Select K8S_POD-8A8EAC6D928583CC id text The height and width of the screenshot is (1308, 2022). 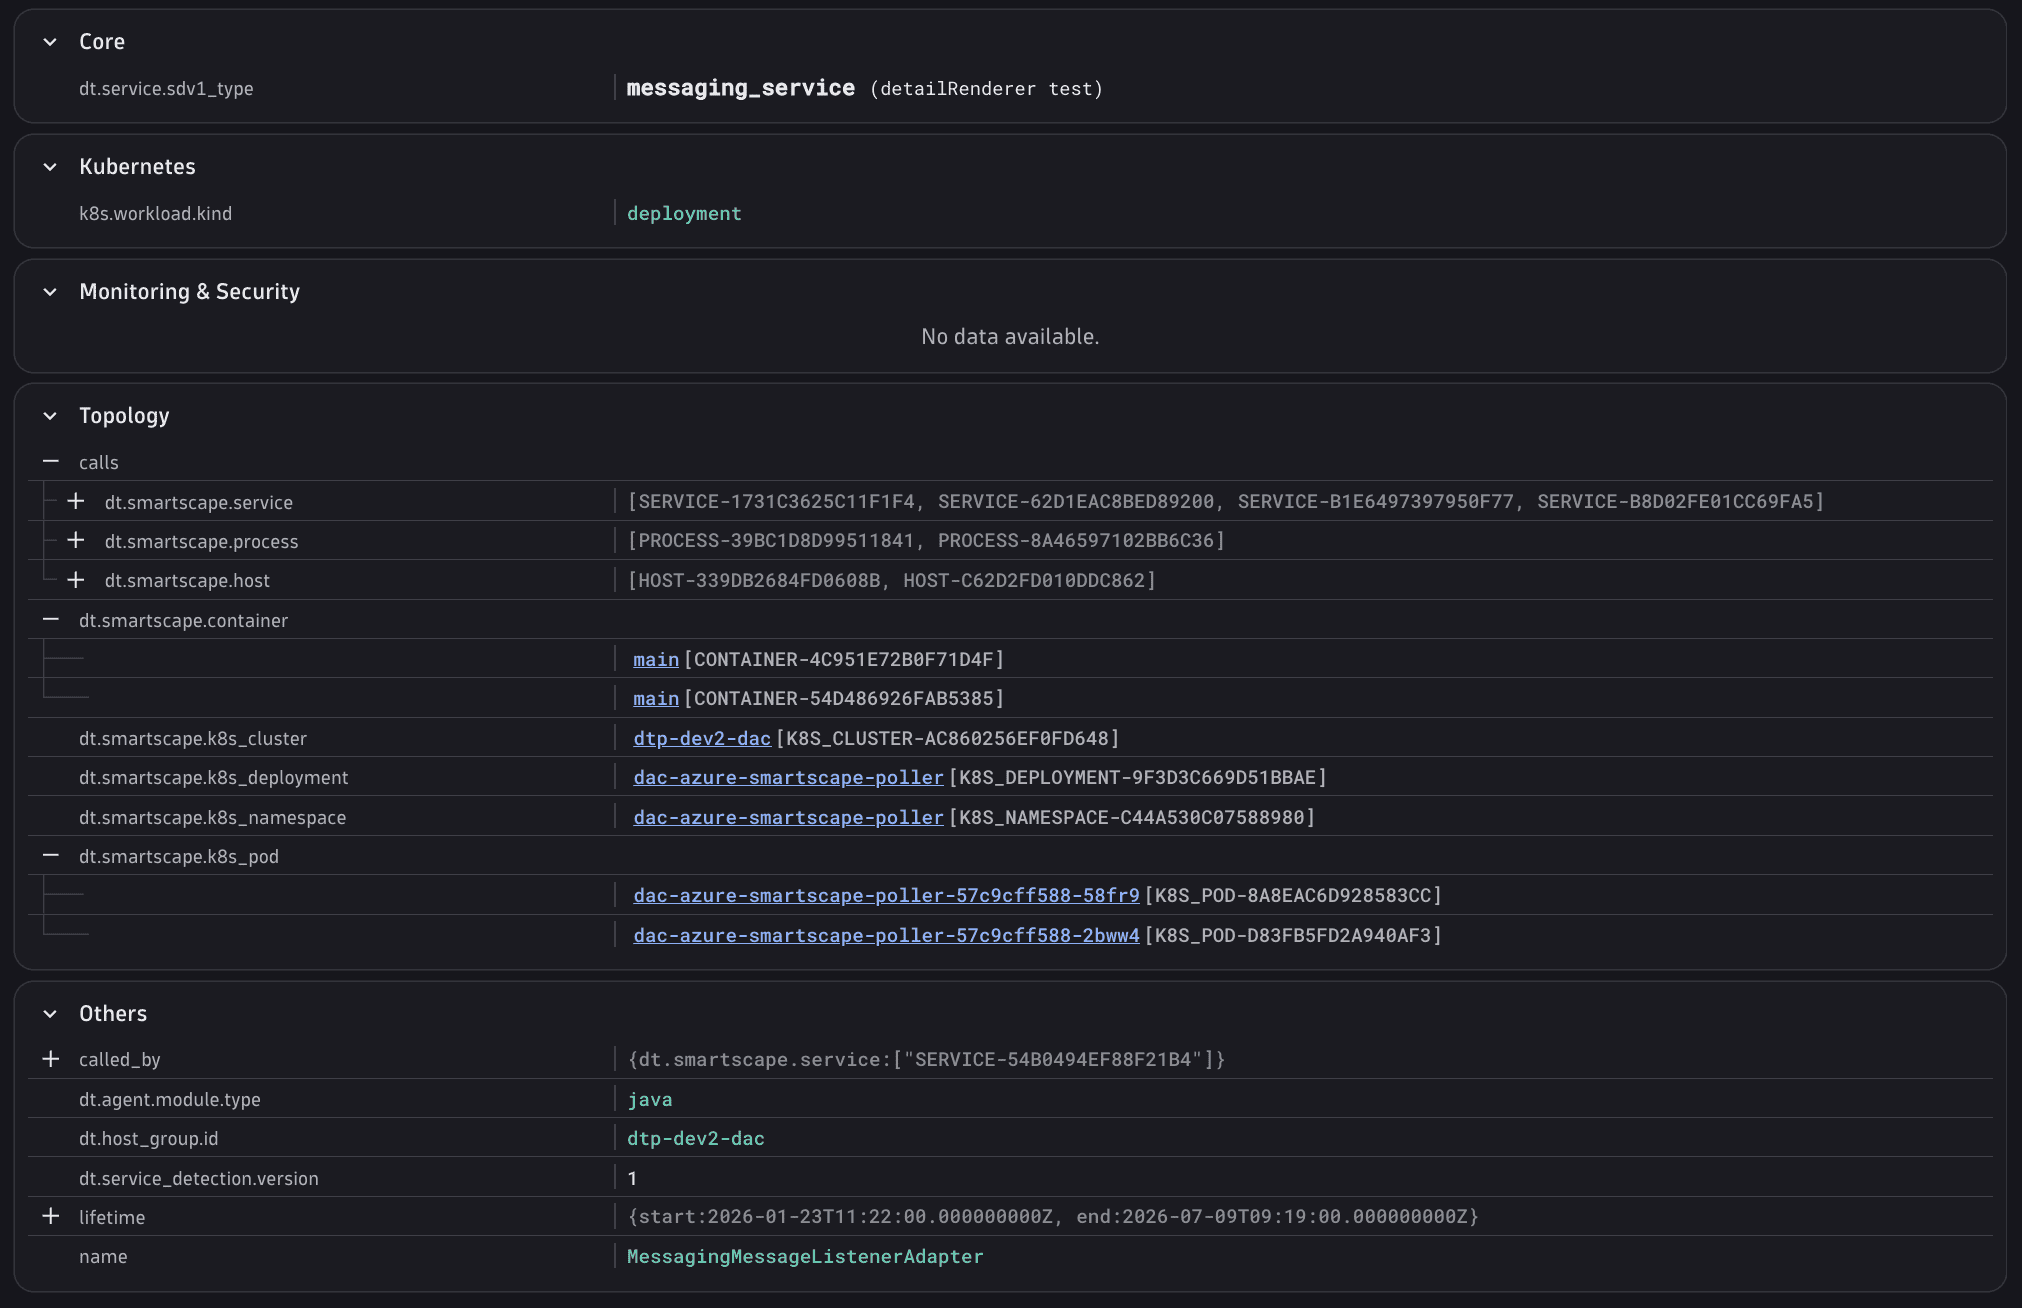click(x=1293, y=896)
